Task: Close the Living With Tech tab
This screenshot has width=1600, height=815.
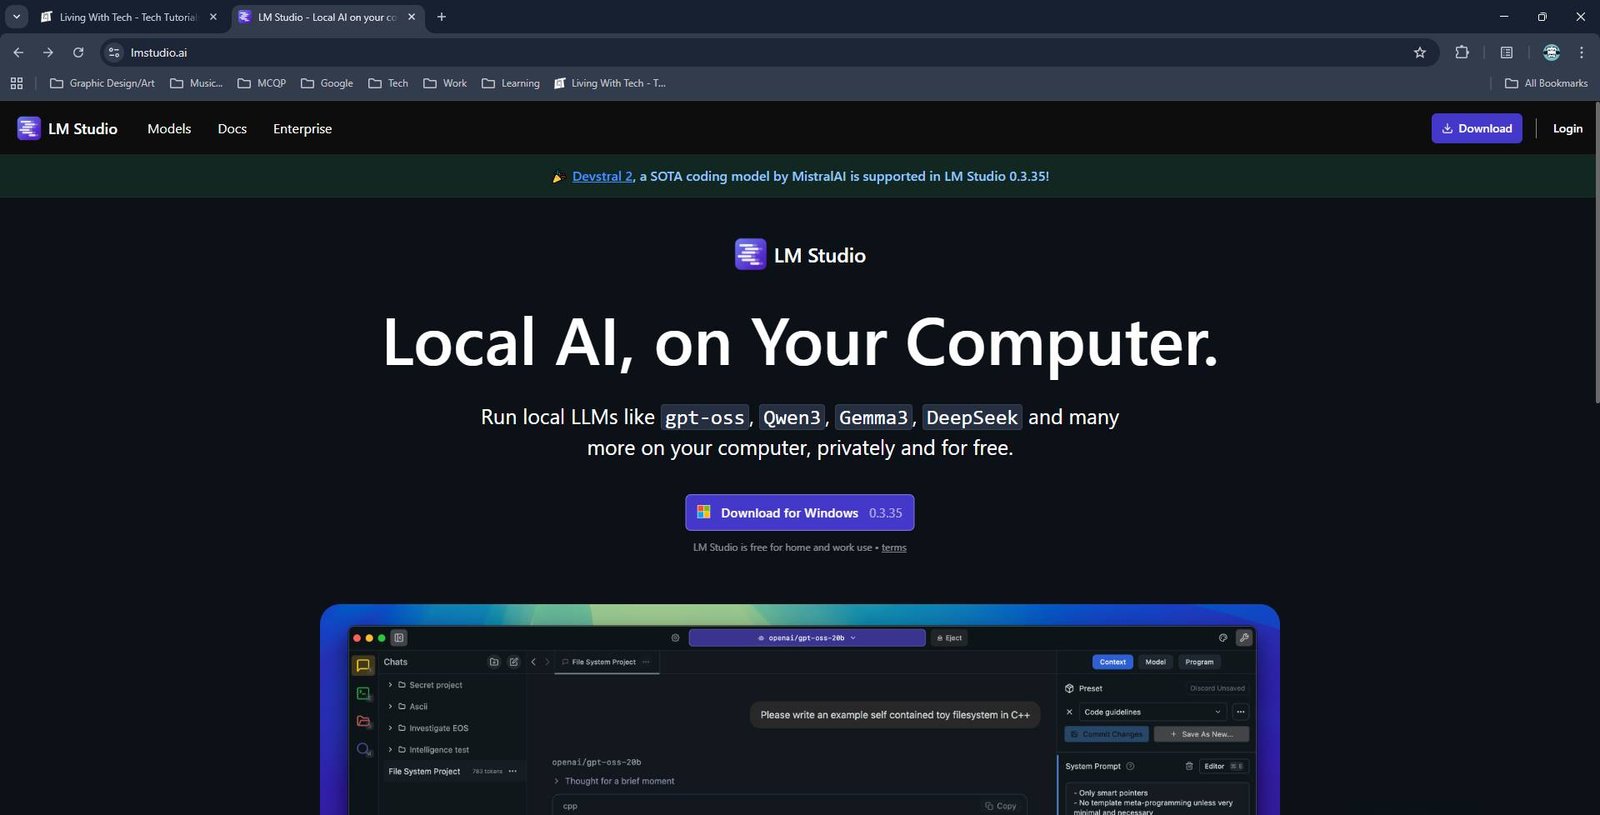Action: tap(213, 17)
